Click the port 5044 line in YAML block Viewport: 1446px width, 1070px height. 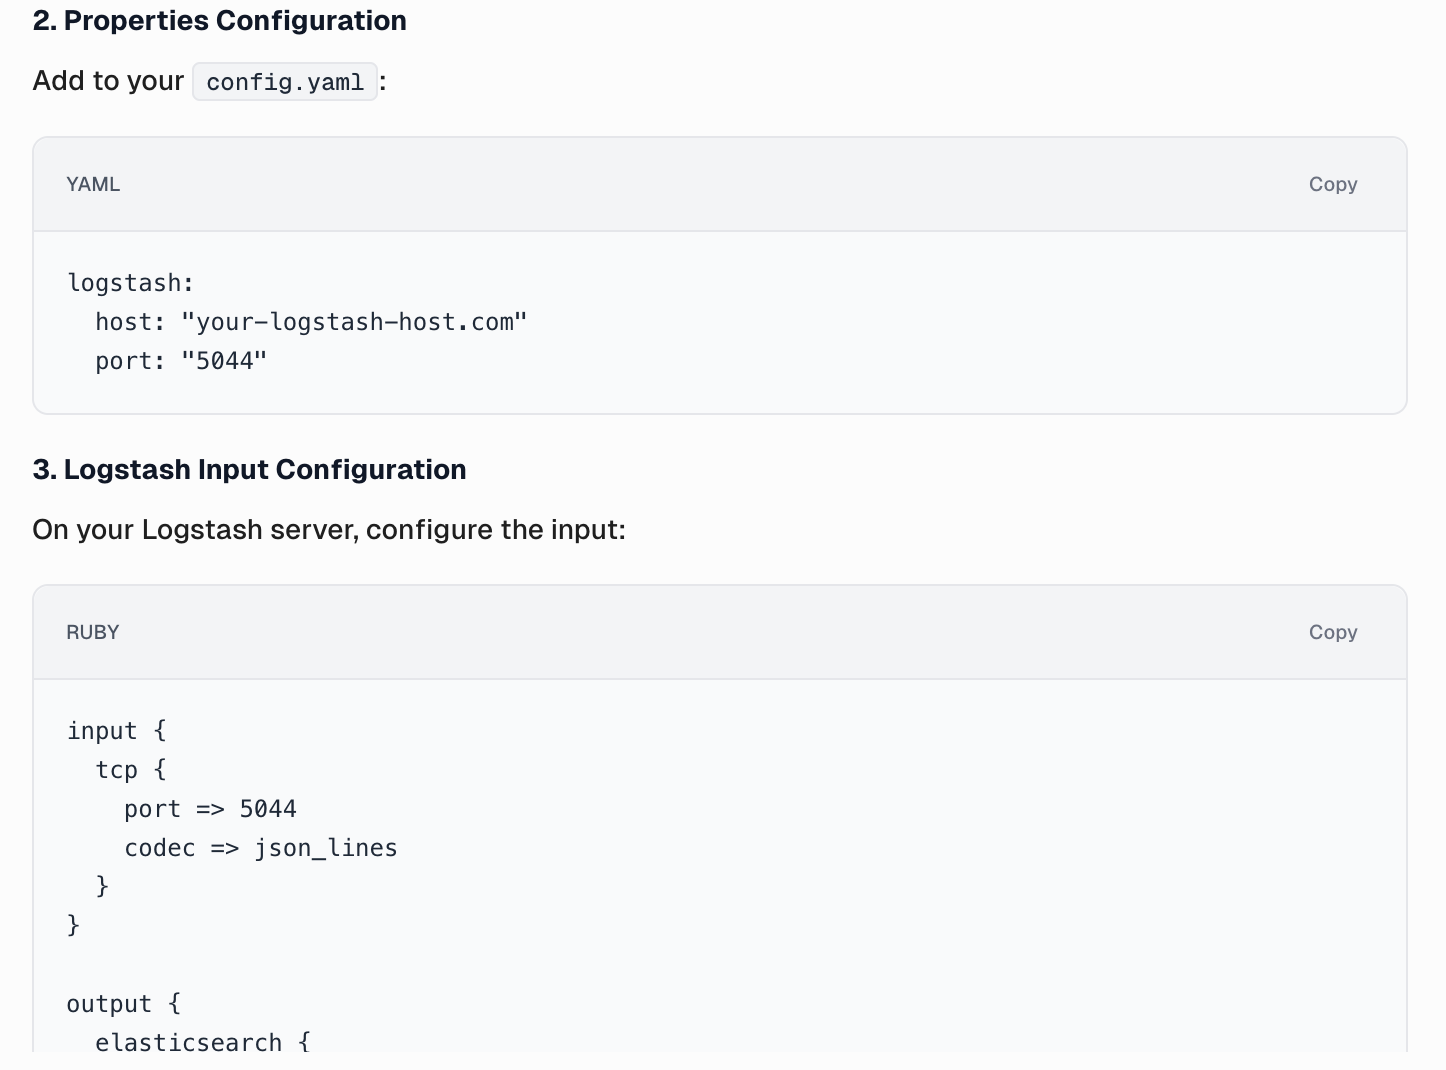(x=180, y=360)
